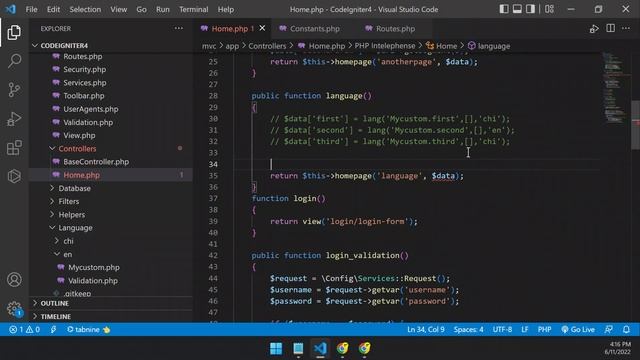The height and width of the screenshot is (360, 640).
Task: Click the lightning port status icon
Action: pyautogui.click(x=53, y=329)
